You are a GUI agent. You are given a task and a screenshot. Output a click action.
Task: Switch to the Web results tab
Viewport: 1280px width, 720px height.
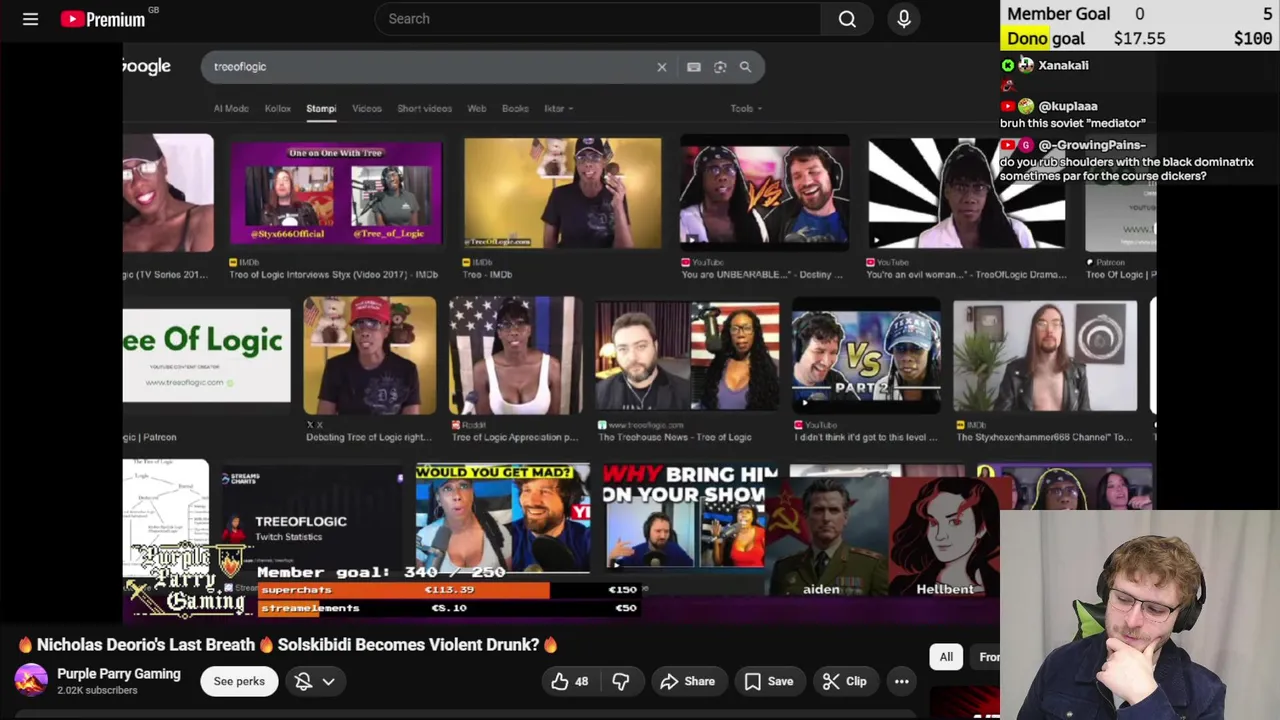point(477,108)
